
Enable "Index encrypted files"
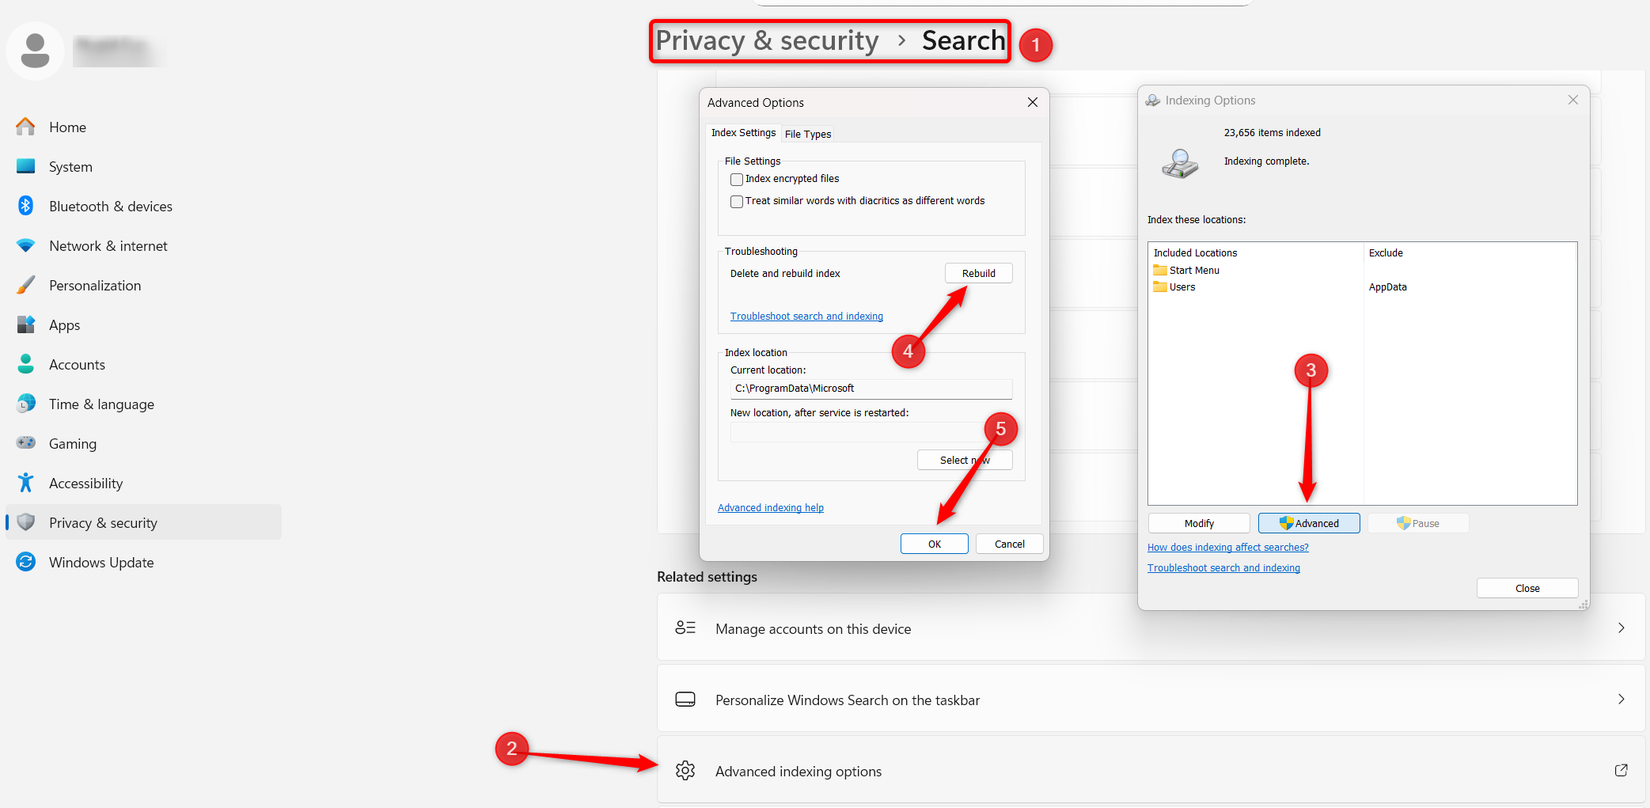(x=737, y=179)
